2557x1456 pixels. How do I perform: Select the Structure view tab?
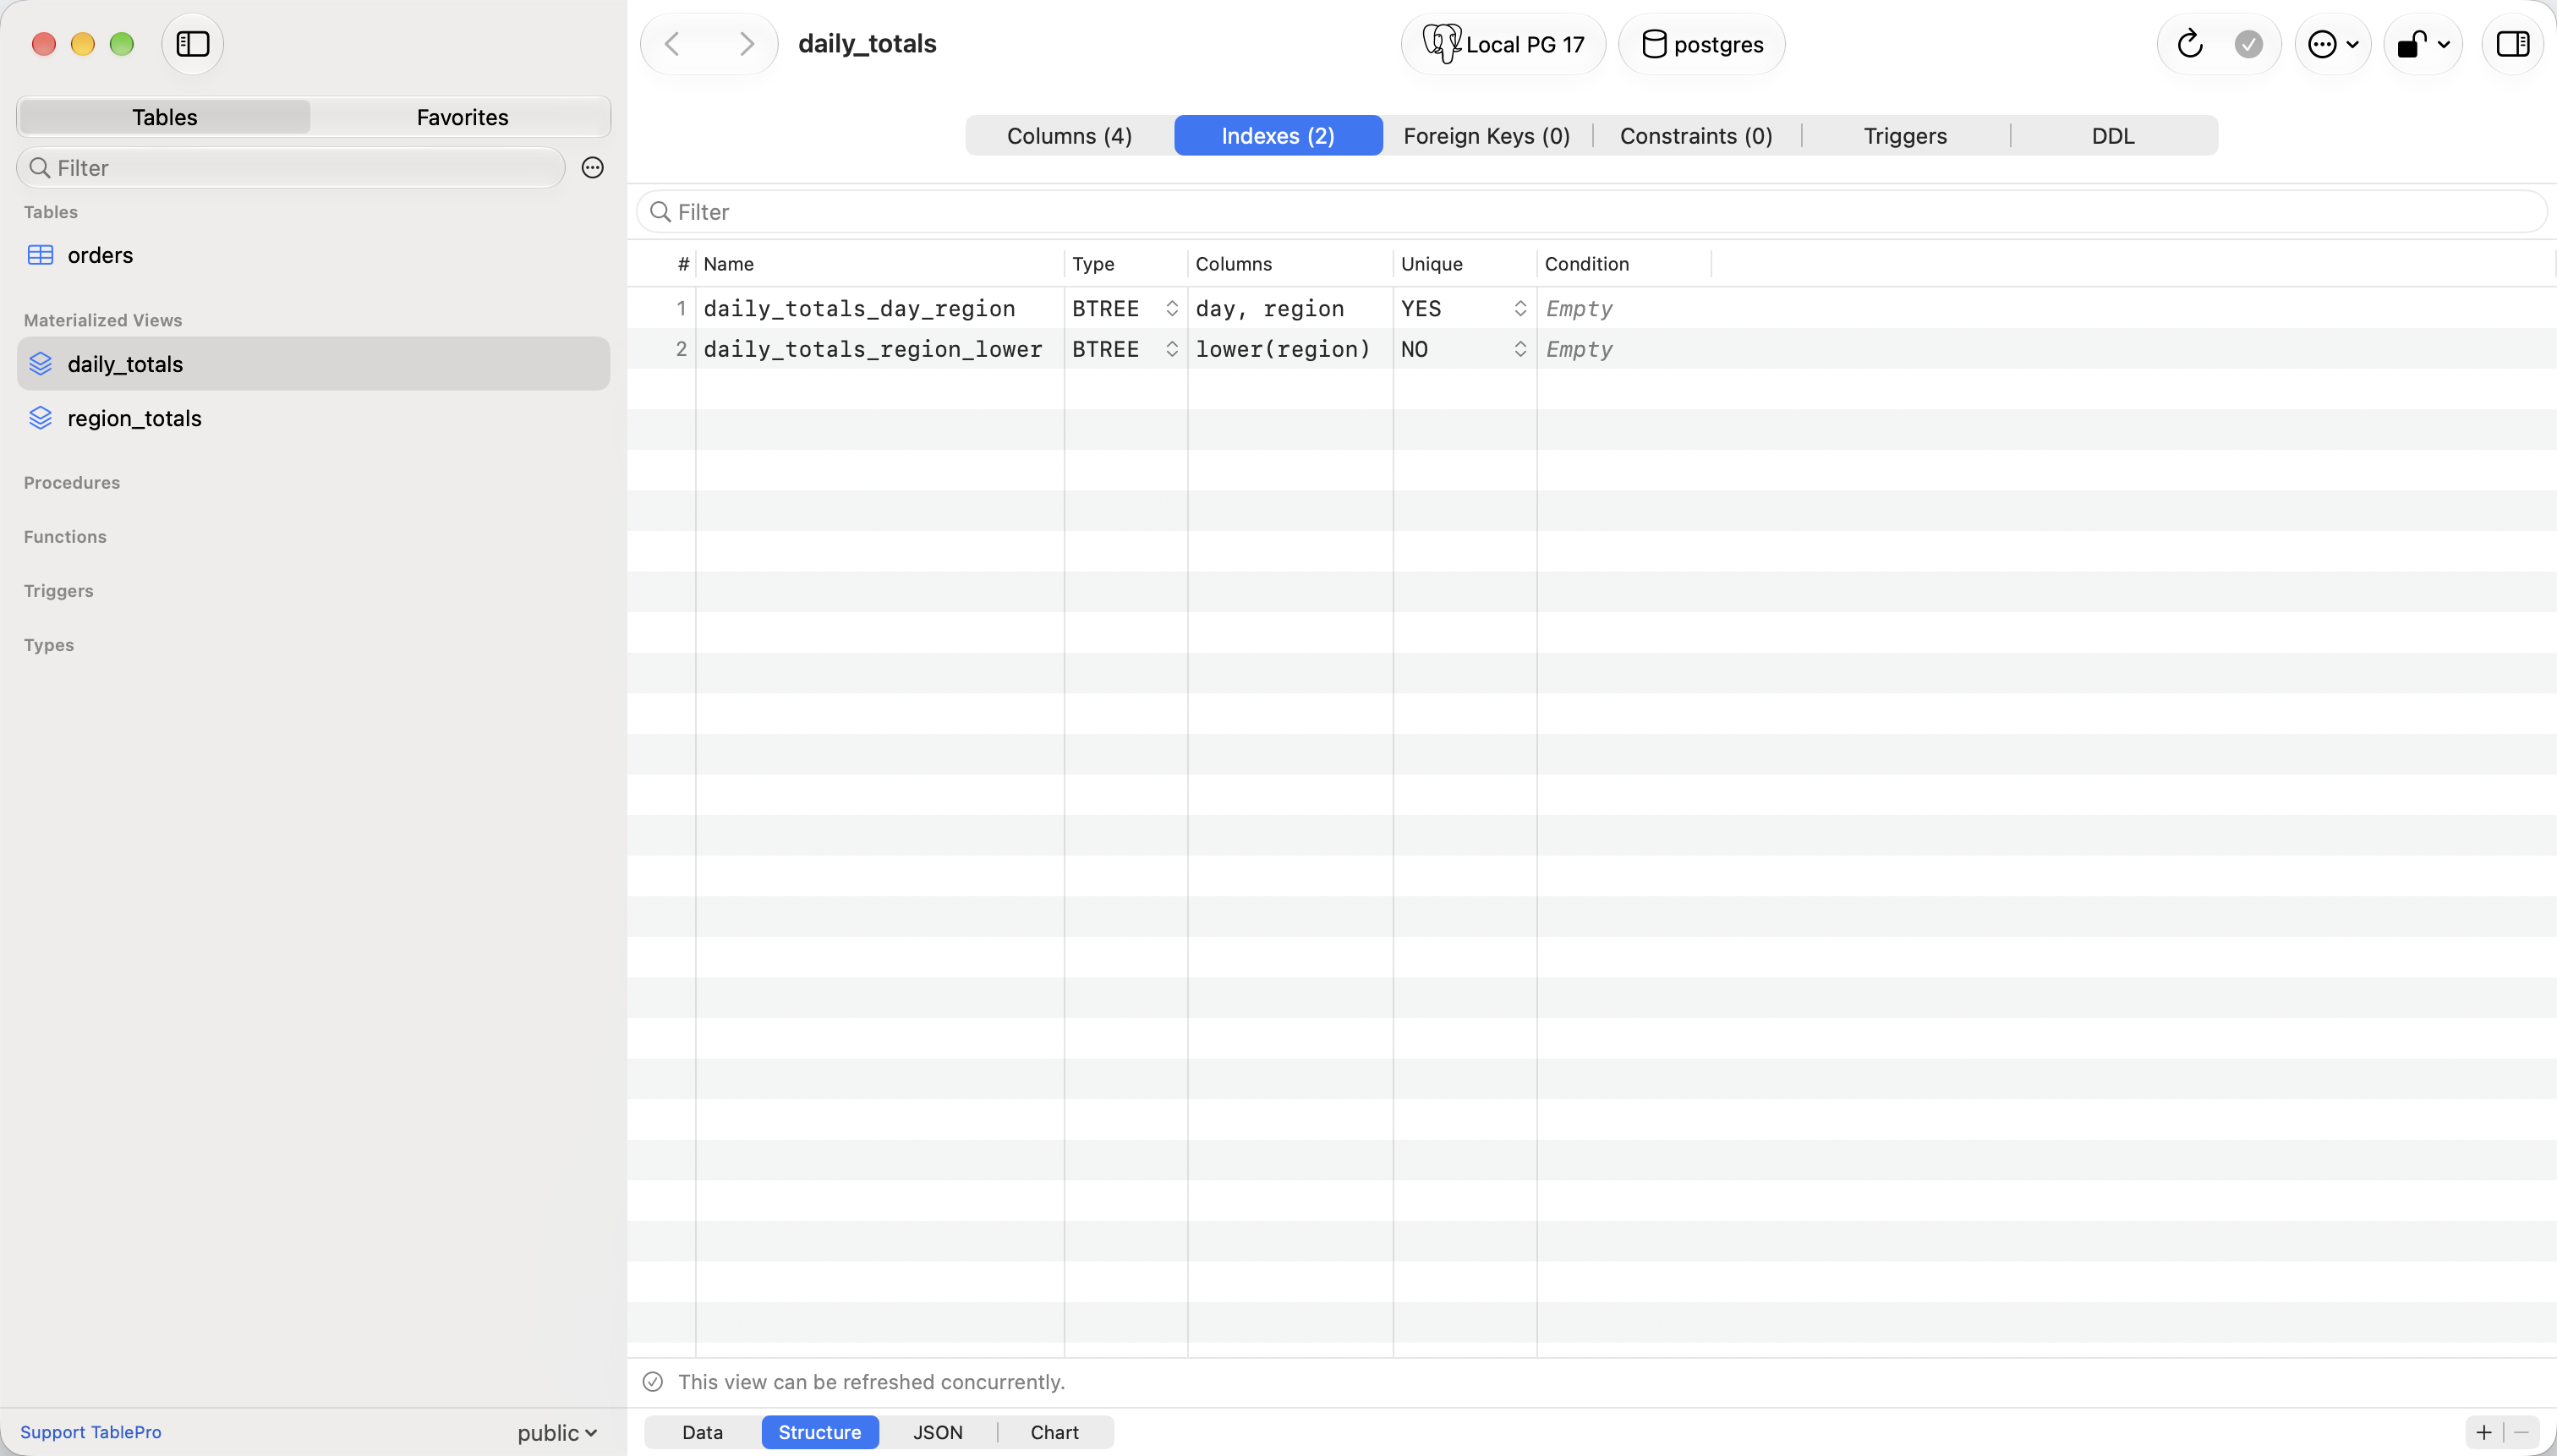coord(820,1432)
